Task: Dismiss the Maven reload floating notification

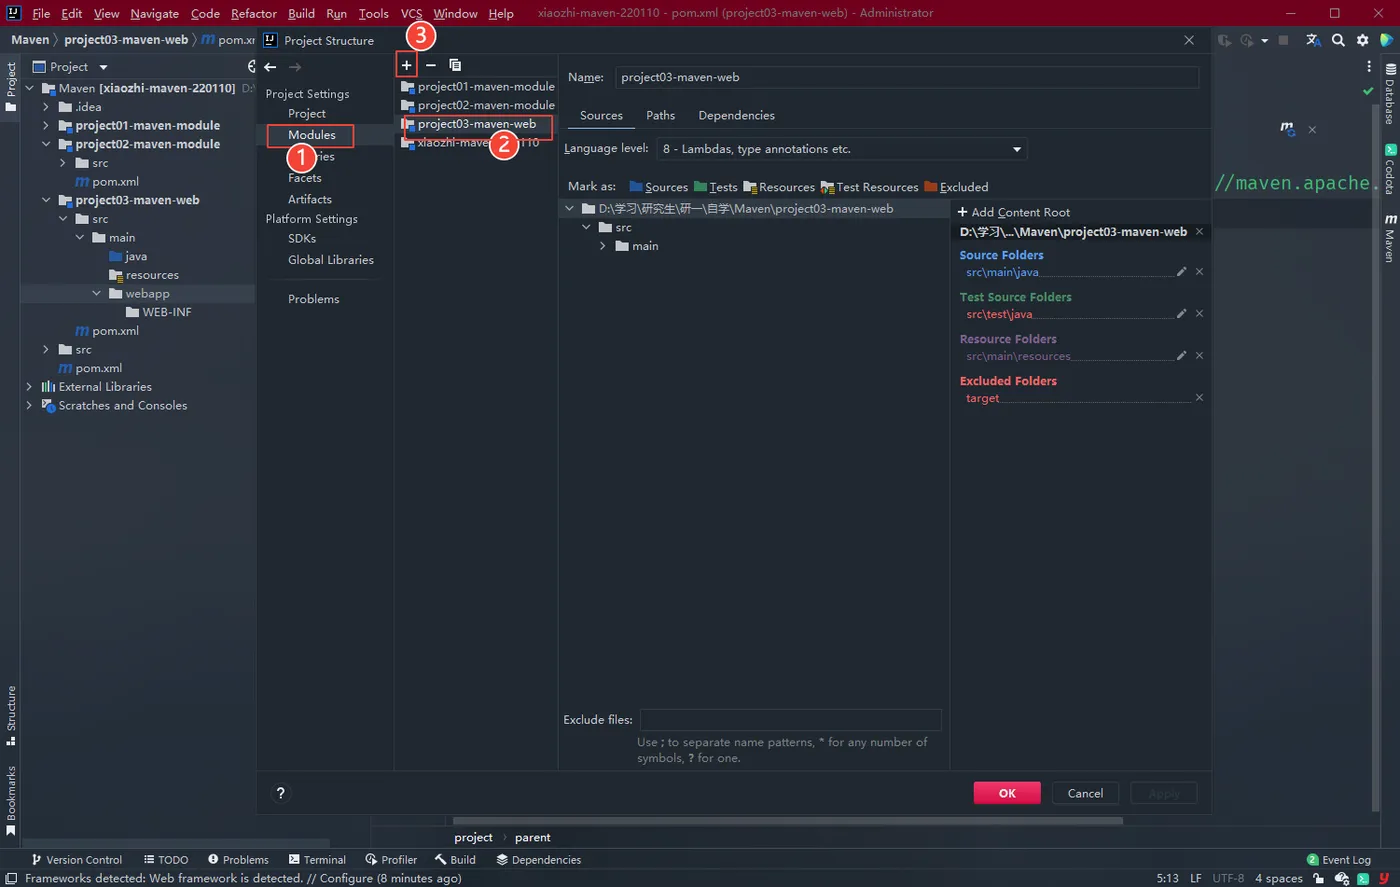Action: 1312,130
